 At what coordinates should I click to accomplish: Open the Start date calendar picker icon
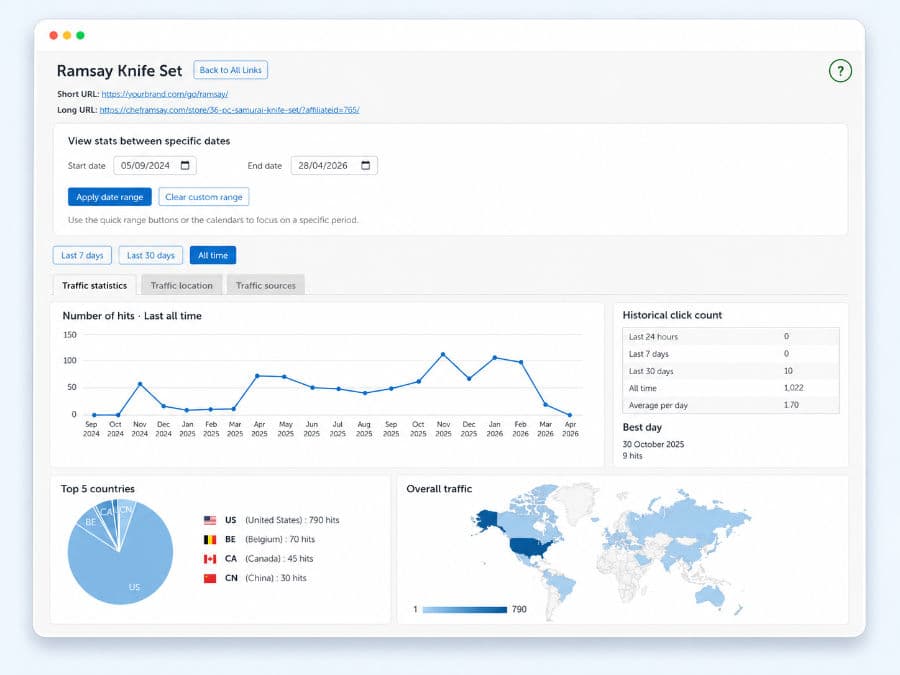185,165
